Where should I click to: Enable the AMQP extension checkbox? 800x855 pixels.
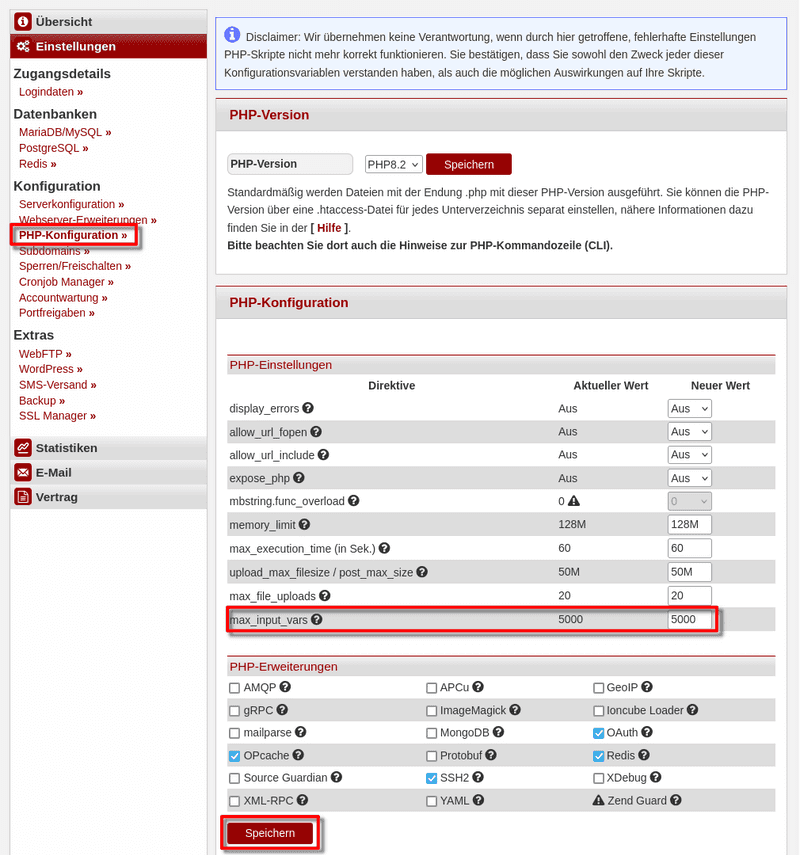tap(234, 688)
